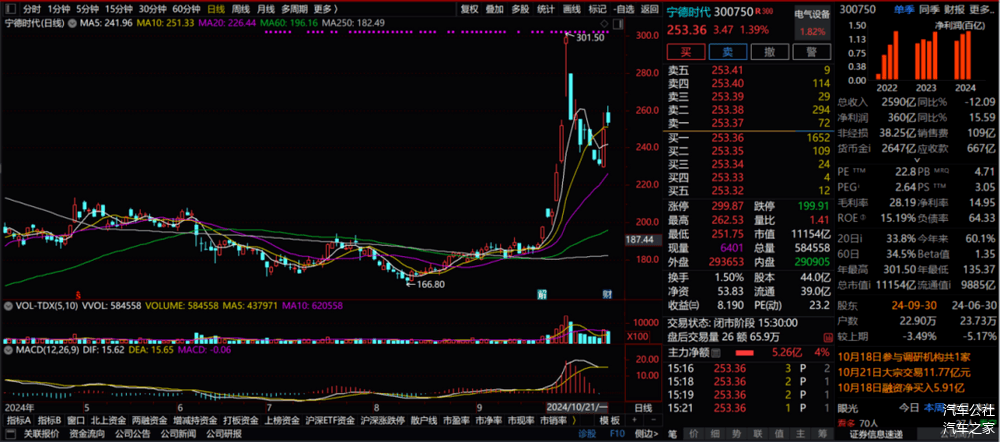Click the red 买 buy button
Screen dimensions: 1000x442
686,52
